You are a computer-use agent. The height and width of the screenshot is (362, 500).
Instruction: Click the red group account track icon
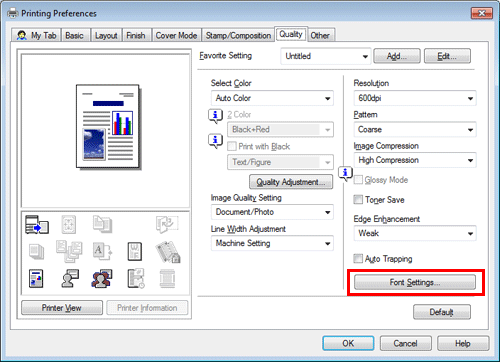[102, 279]
